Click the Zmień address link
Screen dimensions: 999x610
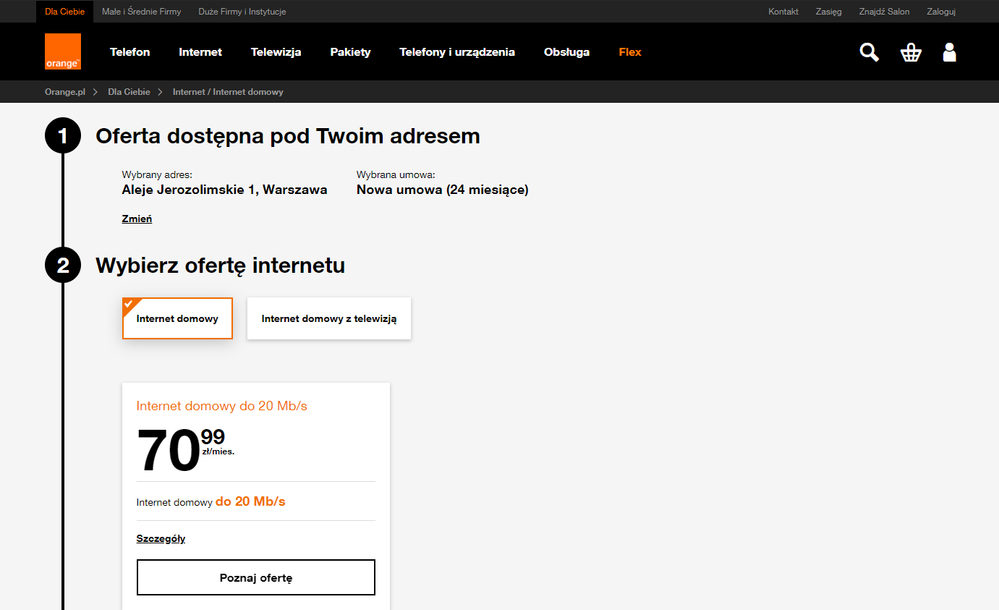137,219
